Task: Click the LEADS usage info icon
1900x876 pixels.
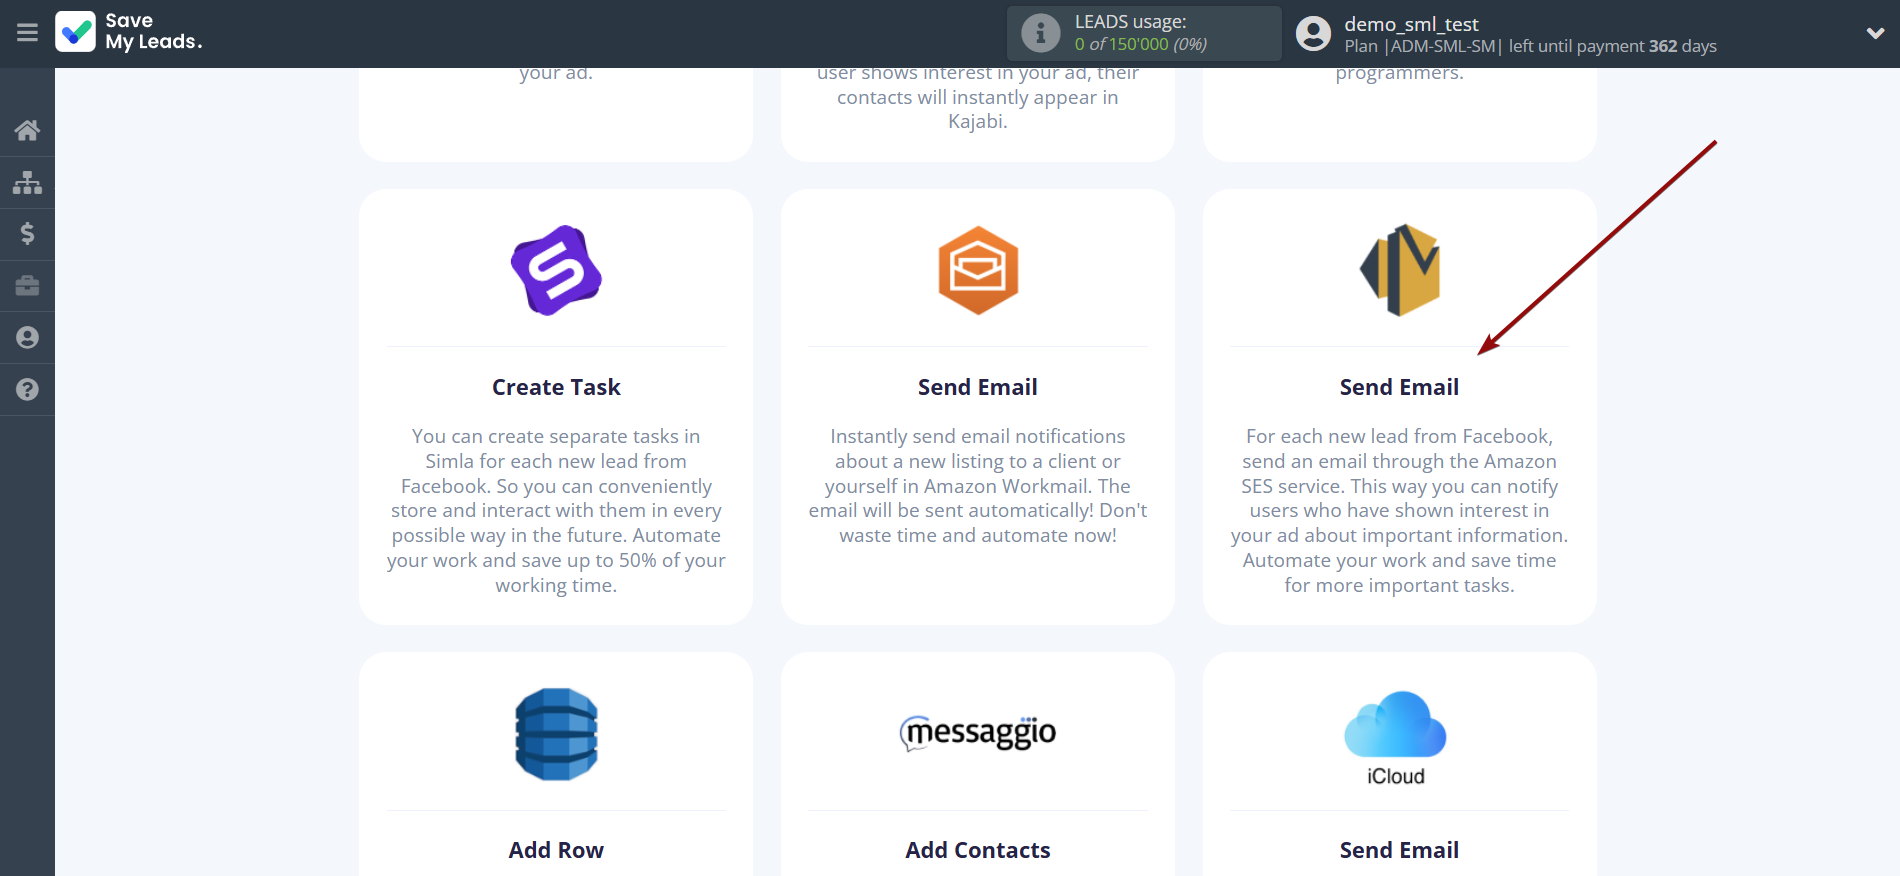Action: 1040,33
